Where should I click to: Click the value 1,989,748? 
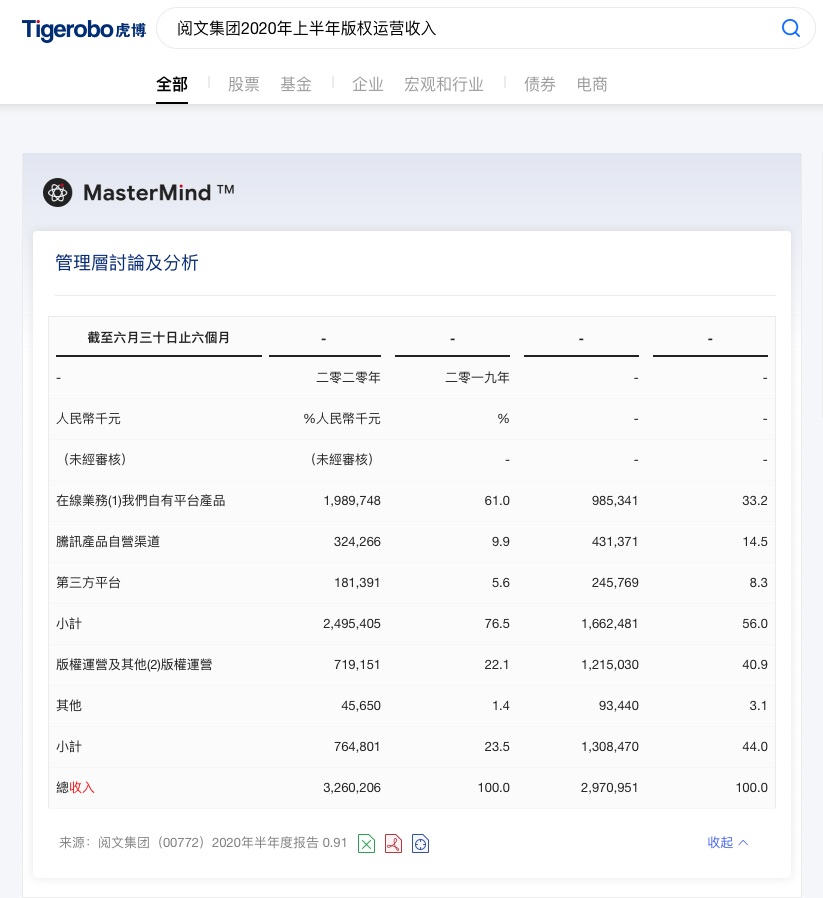tap(352, 501)
